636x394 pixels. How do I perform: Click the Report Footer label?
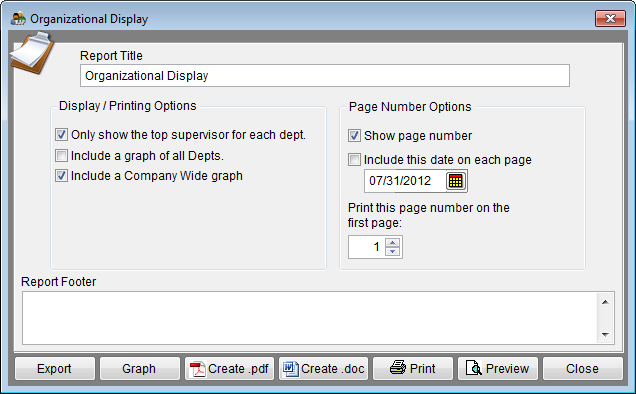point(59,282)
